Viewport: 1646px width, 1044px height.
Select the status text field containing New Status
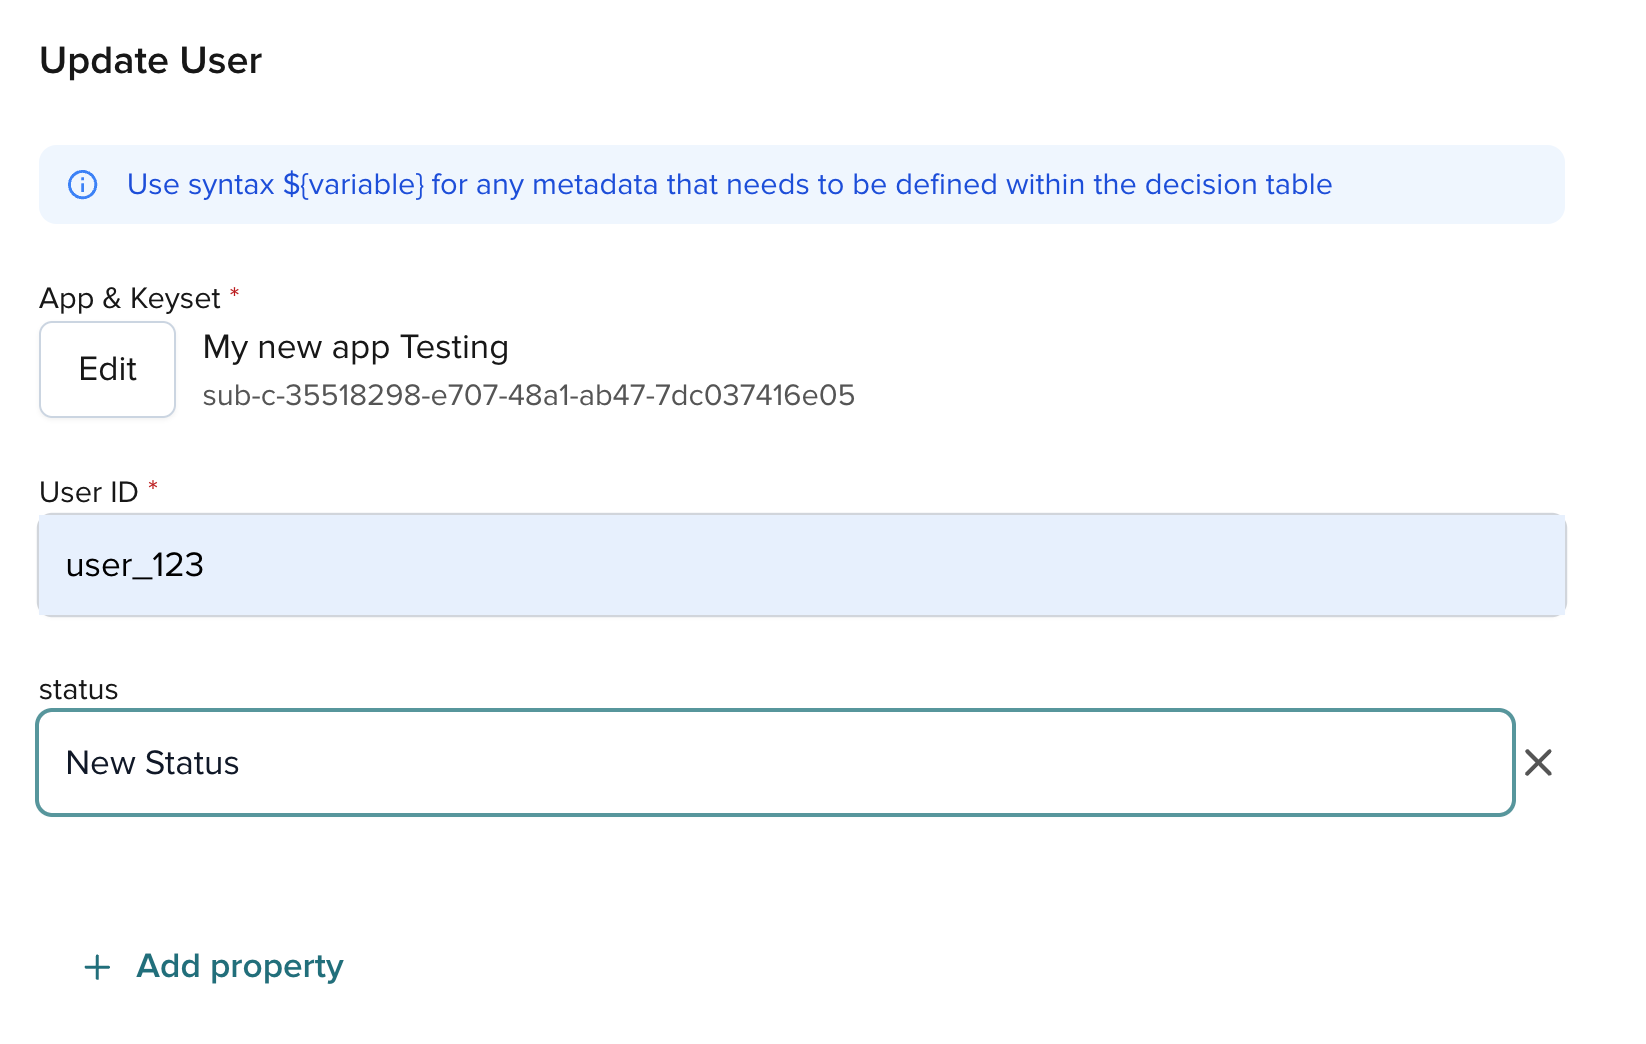[x=700, y=763]
